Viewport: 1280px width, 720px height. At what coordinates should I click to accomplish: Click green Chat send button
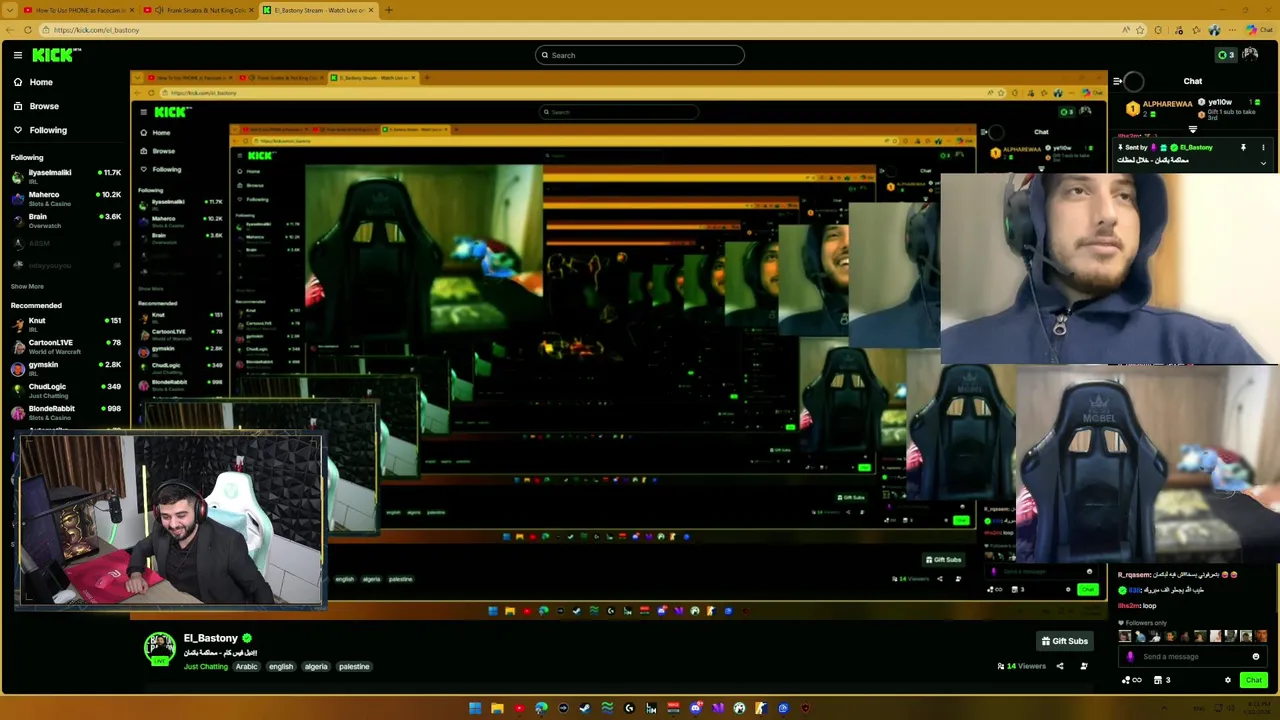coord(1253,680)
